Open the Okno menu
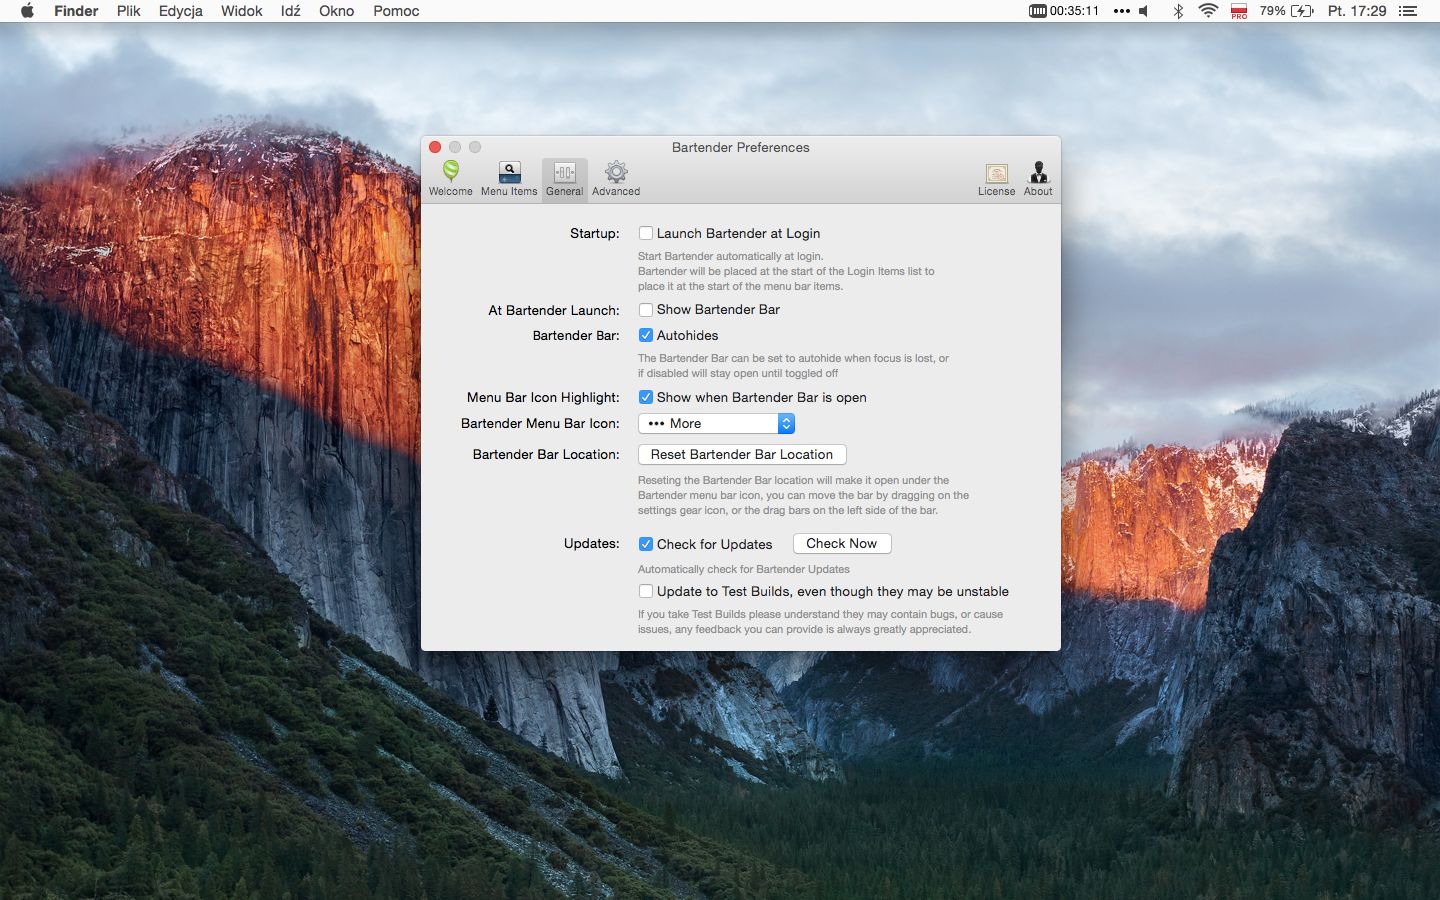 click(x=337, y=11)
